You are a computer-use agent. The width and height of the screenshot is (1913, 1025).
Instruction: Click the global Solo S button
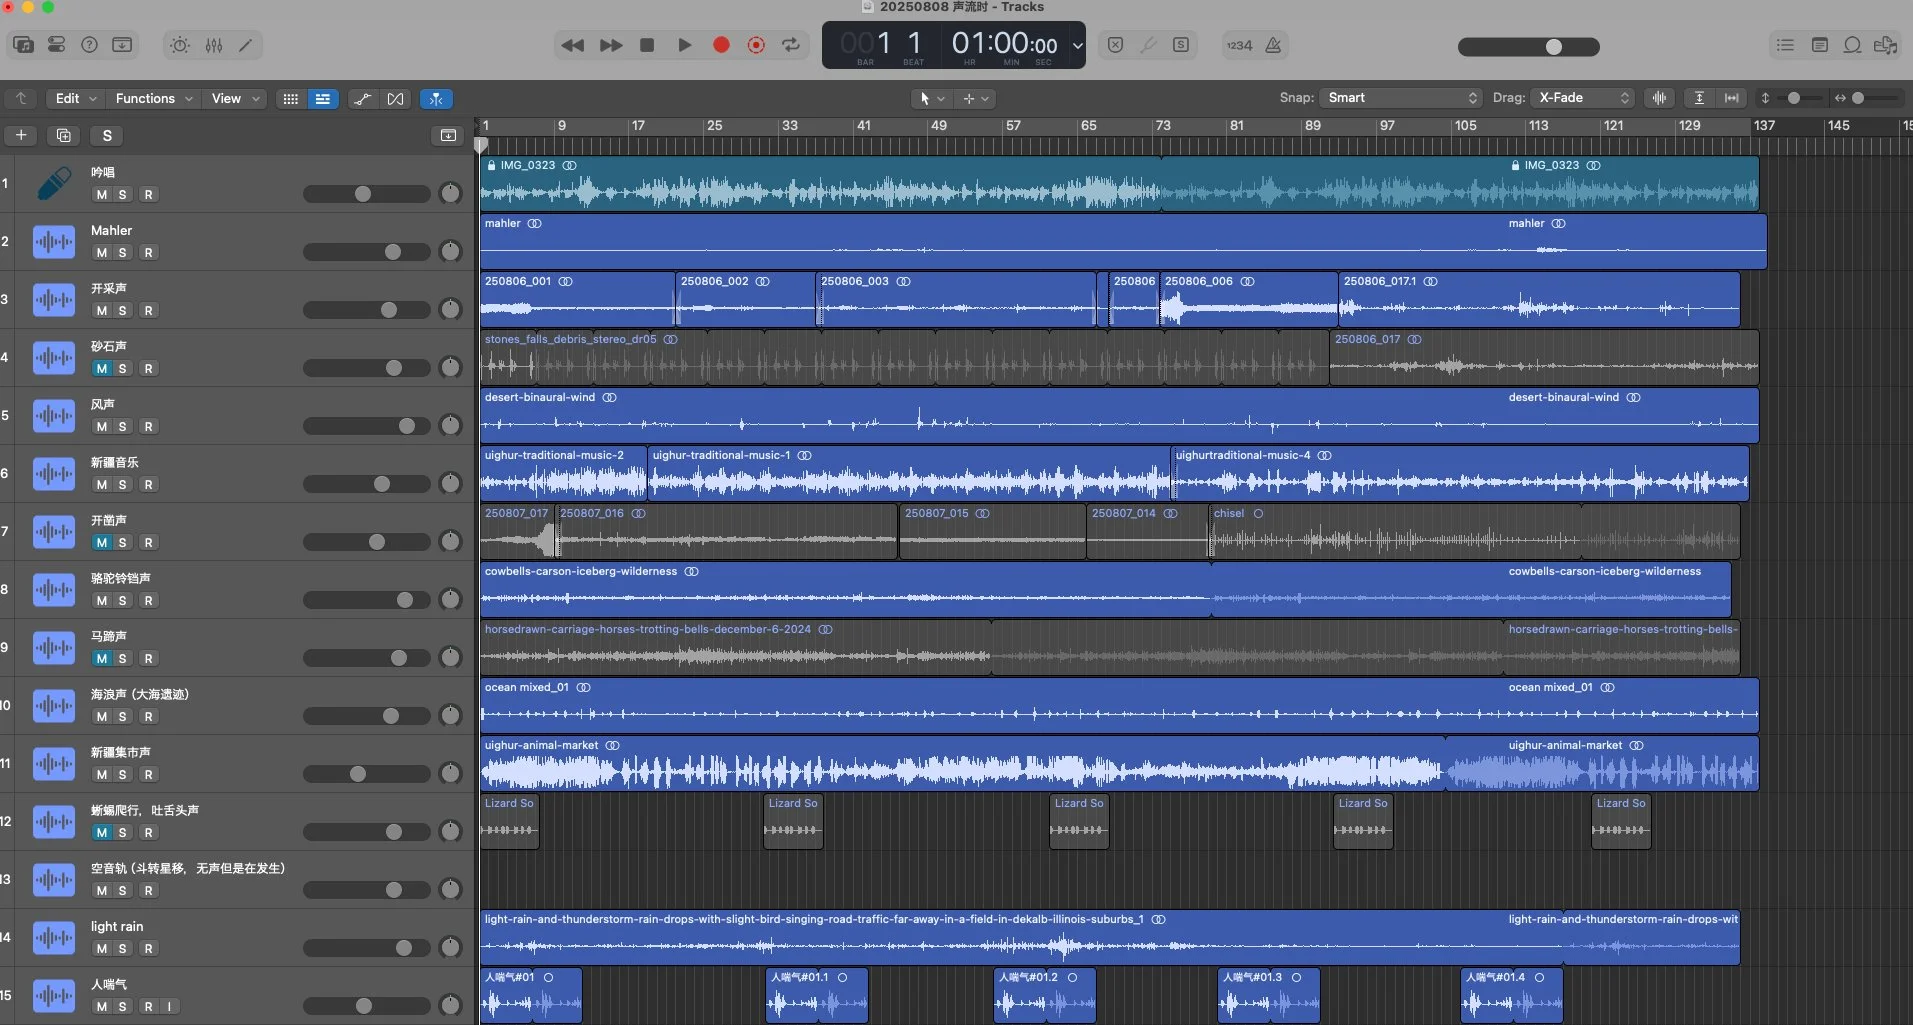pos(107,135)
